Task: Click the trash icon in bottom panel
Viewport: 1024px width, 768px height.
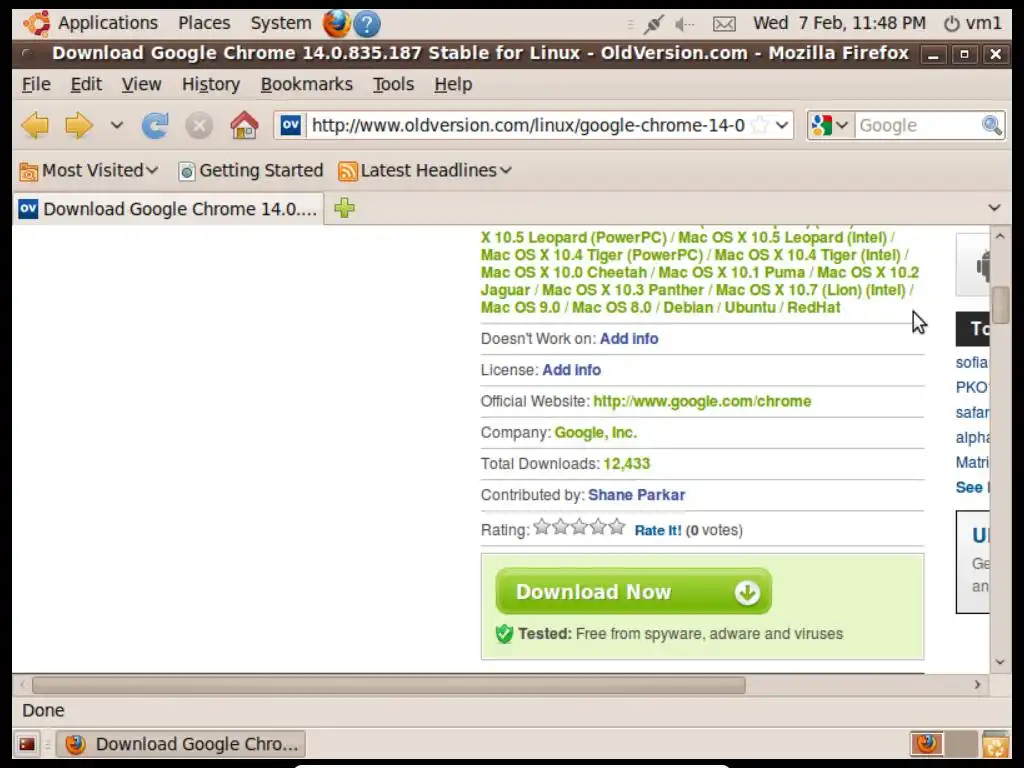Action: point(995,745)
